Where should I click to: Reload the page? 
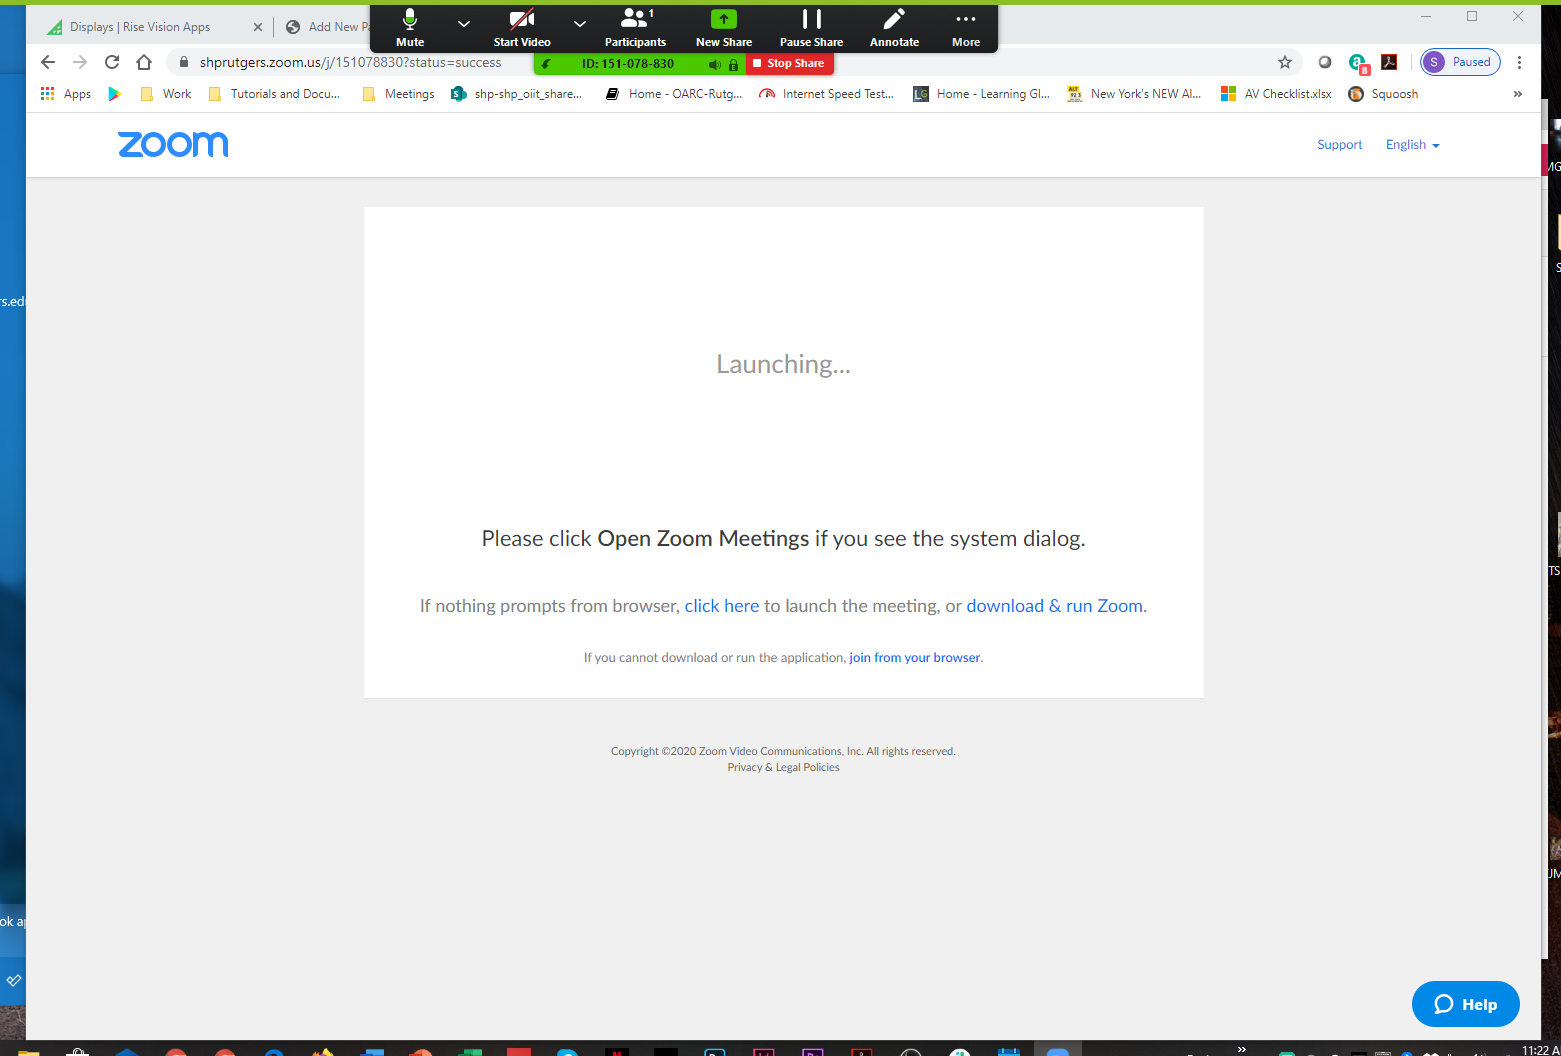(x=112, y=62)
